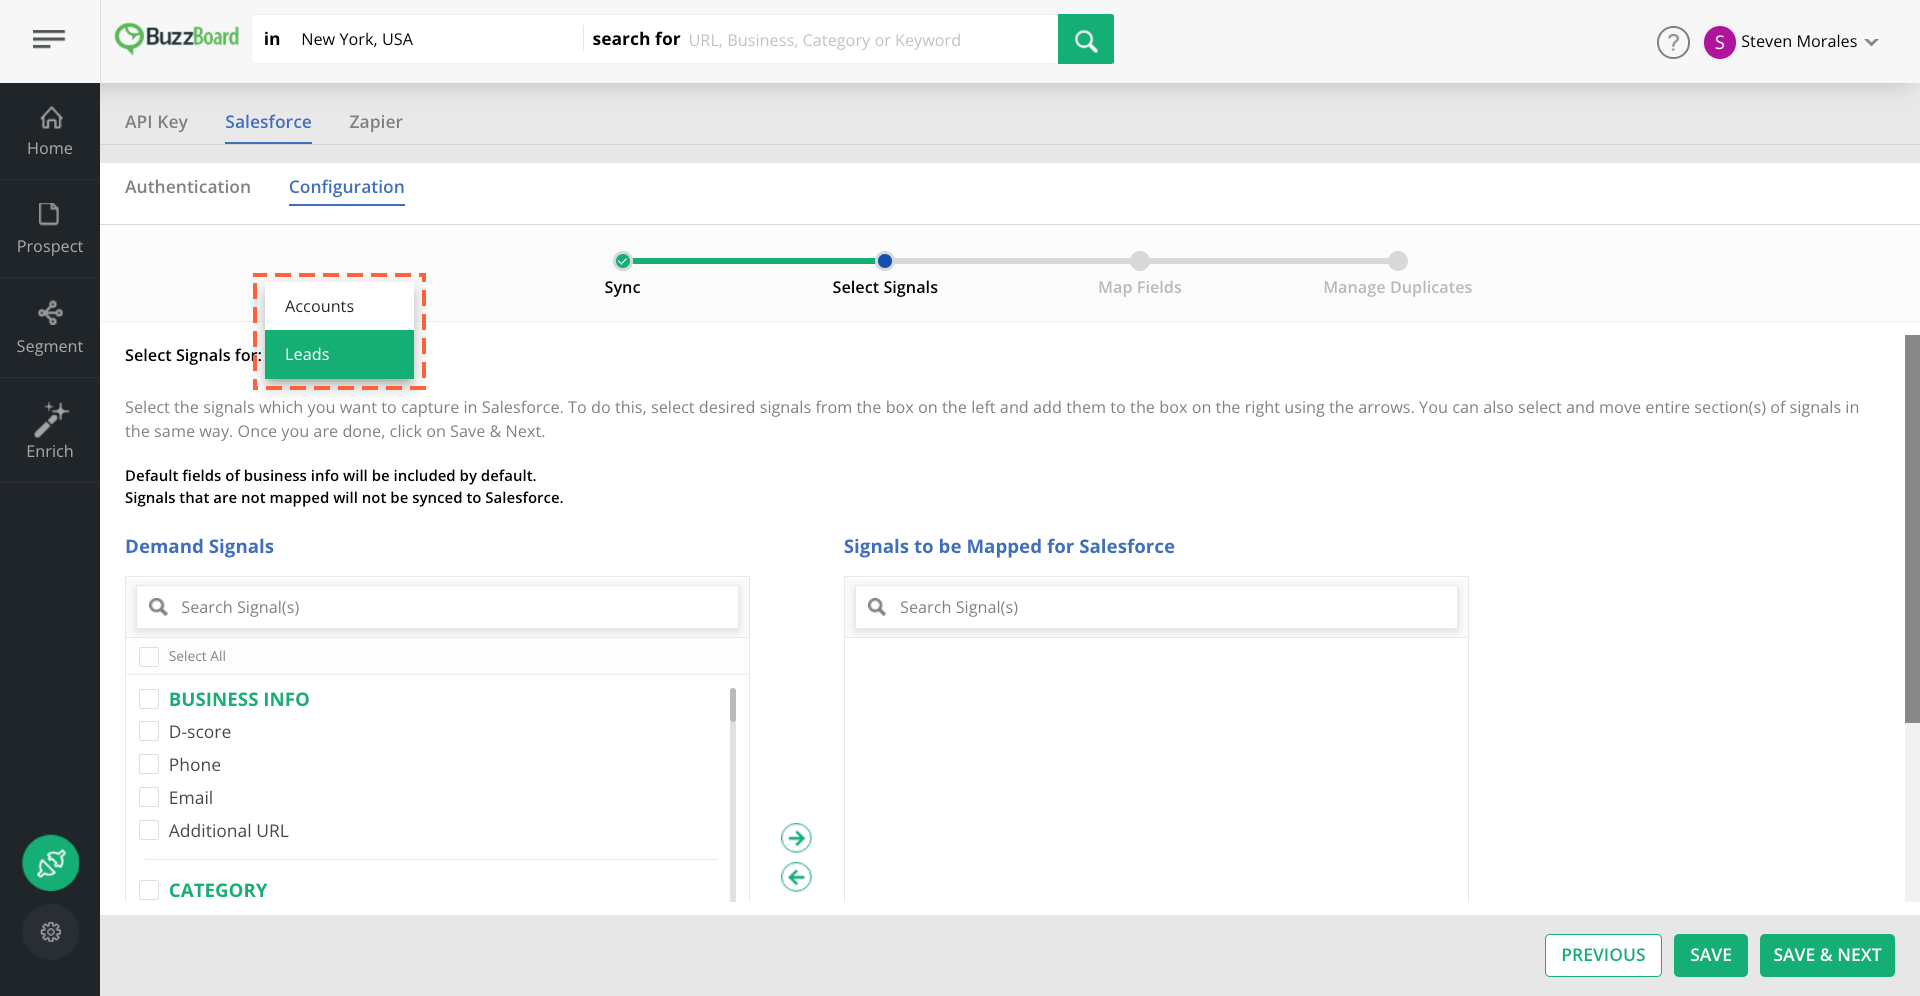Click the left arrow to remove signals
This screenshot has width=1920, height=996.
(x=796, y=877)
